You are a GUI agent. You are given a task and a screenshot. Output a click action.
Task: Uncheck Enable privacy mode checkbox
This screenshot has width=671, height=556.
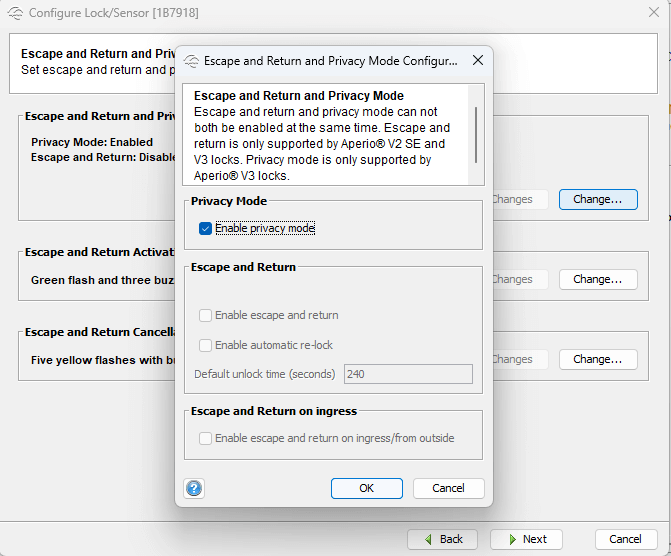coord(206,229)
